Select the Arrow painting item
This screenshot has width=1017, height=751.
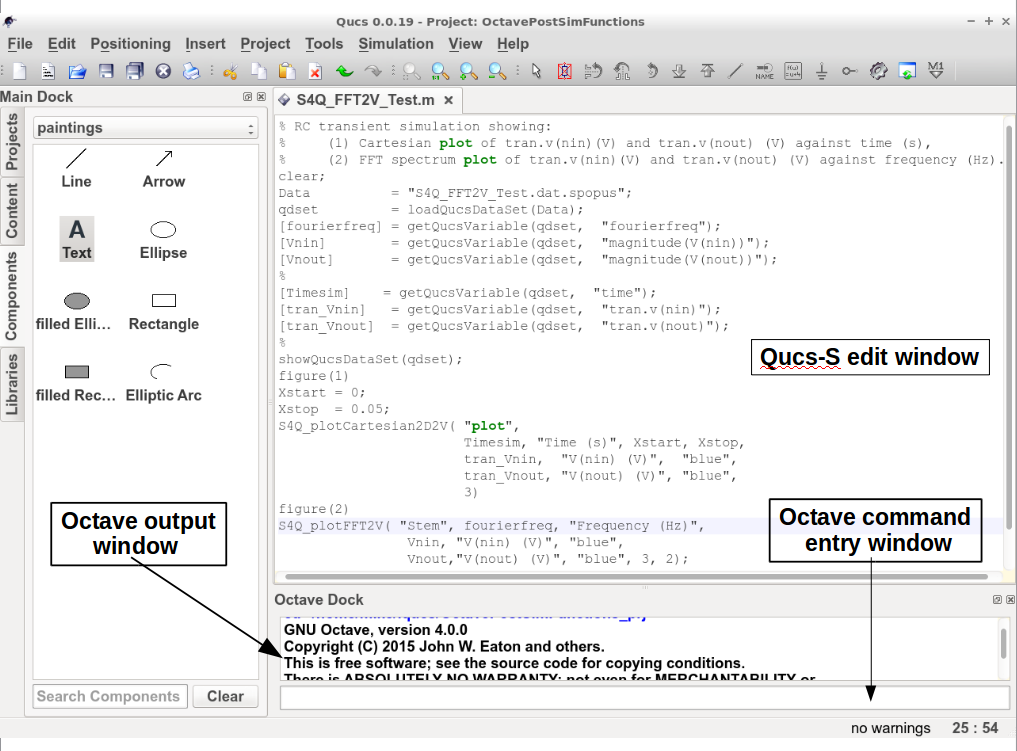[163, 169]
